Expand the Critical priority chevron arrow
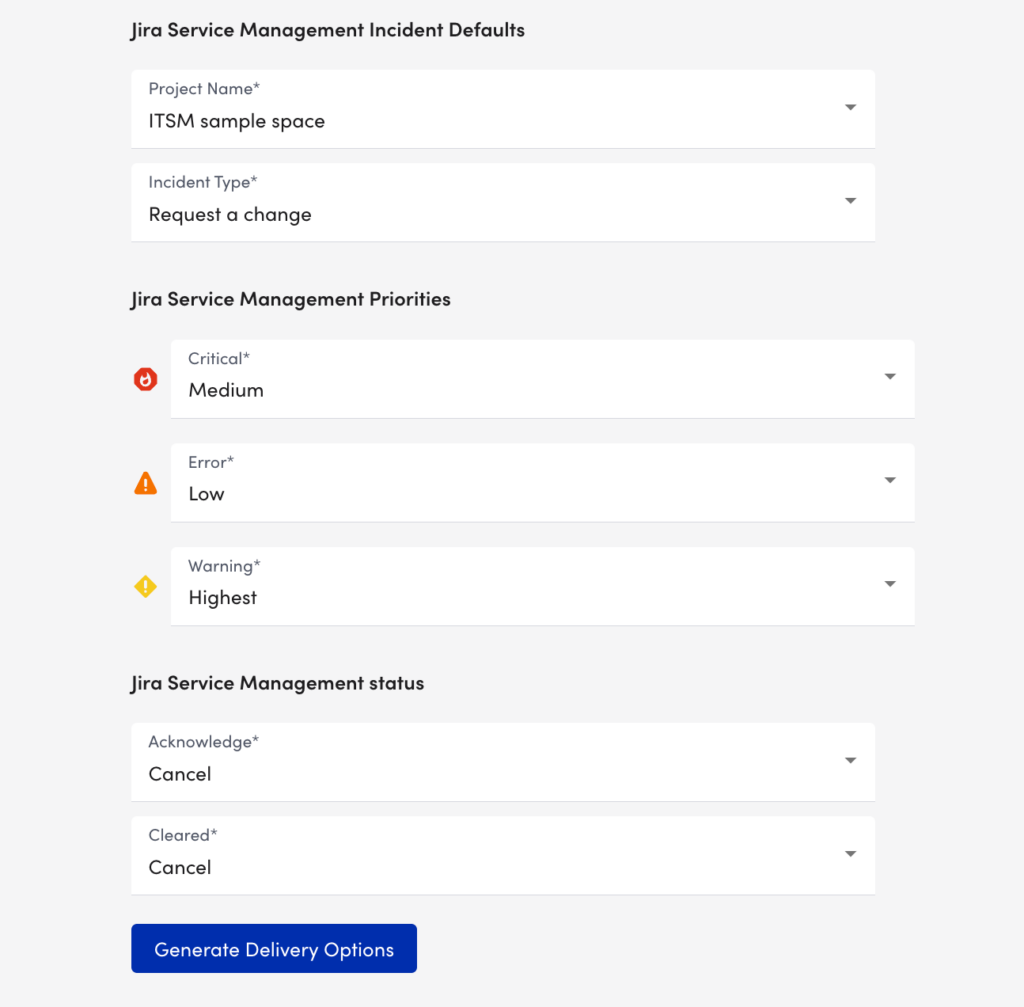 coord(889,377)
